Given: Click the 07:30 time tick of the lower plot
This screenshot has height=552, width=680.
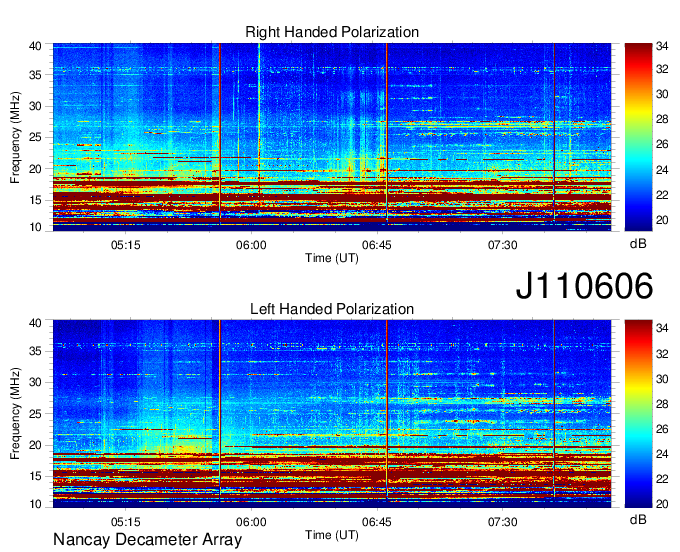Looking at the screenshot, I should [x=502, y=522].
